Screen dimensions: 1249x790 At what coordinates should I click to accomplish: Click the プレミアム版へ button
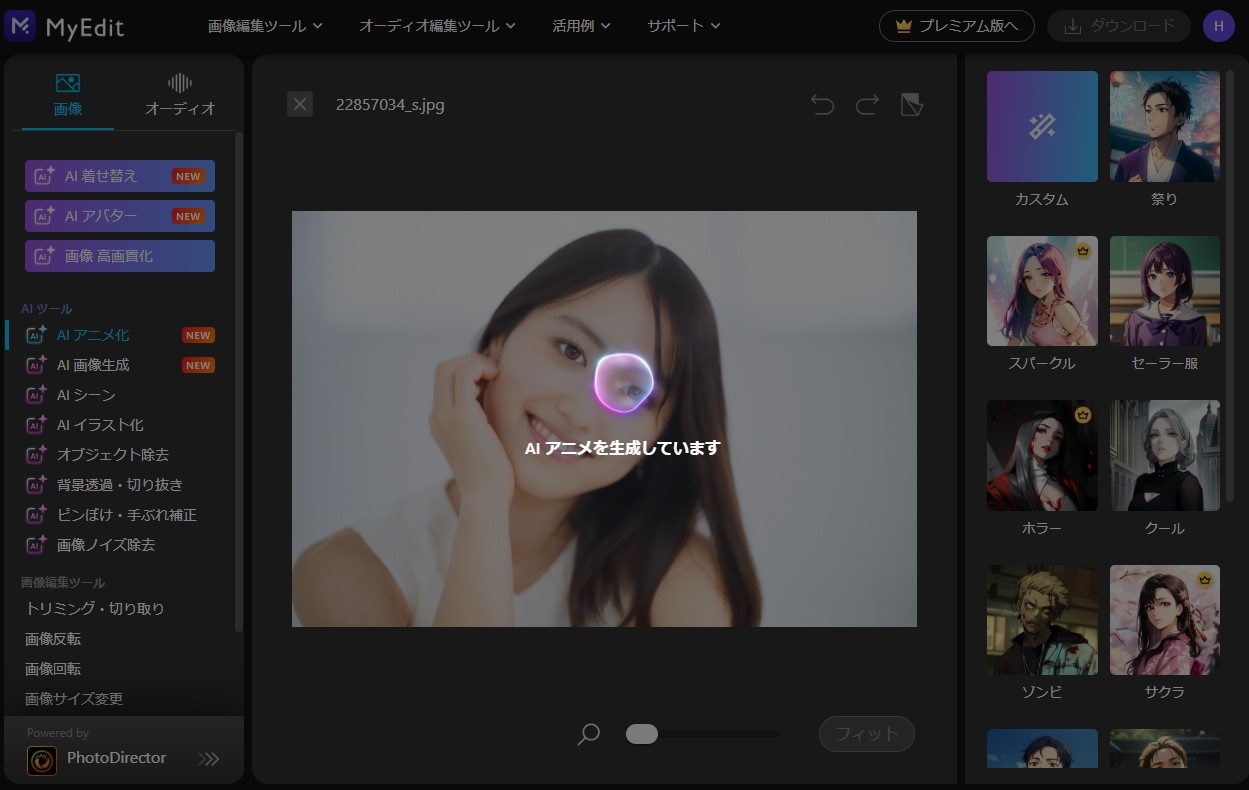(956, 26)
